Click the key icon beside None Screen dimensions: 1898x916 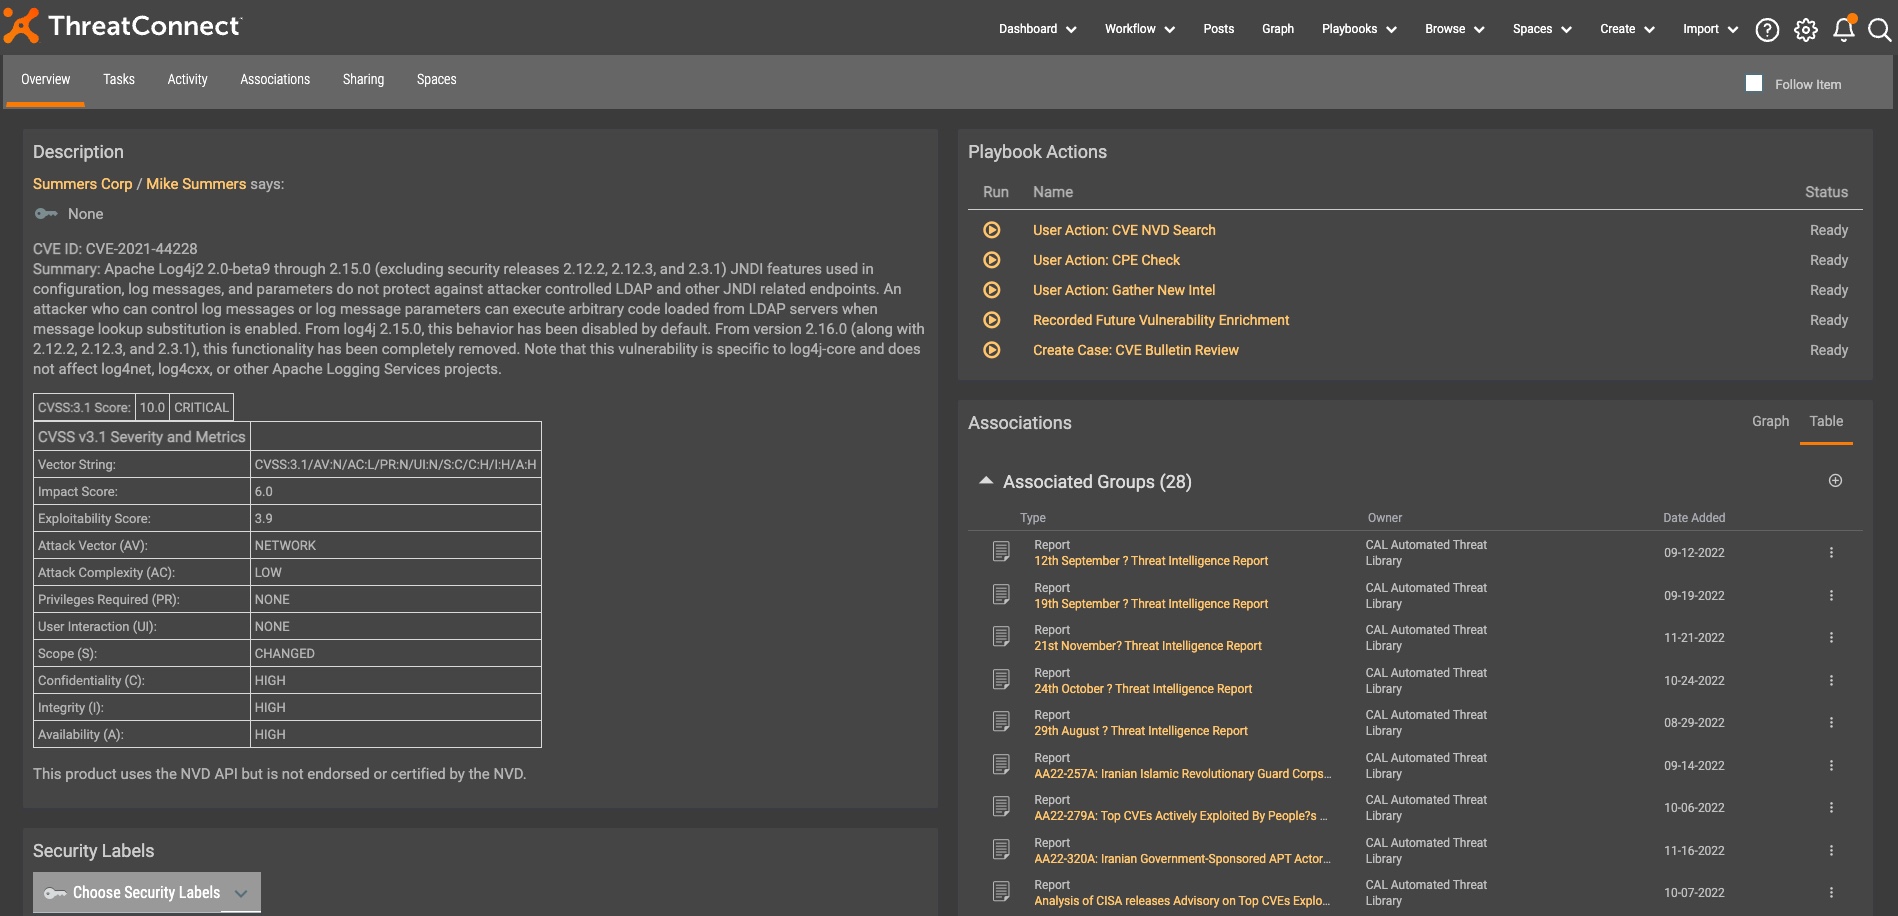click(x=46, y=214)
